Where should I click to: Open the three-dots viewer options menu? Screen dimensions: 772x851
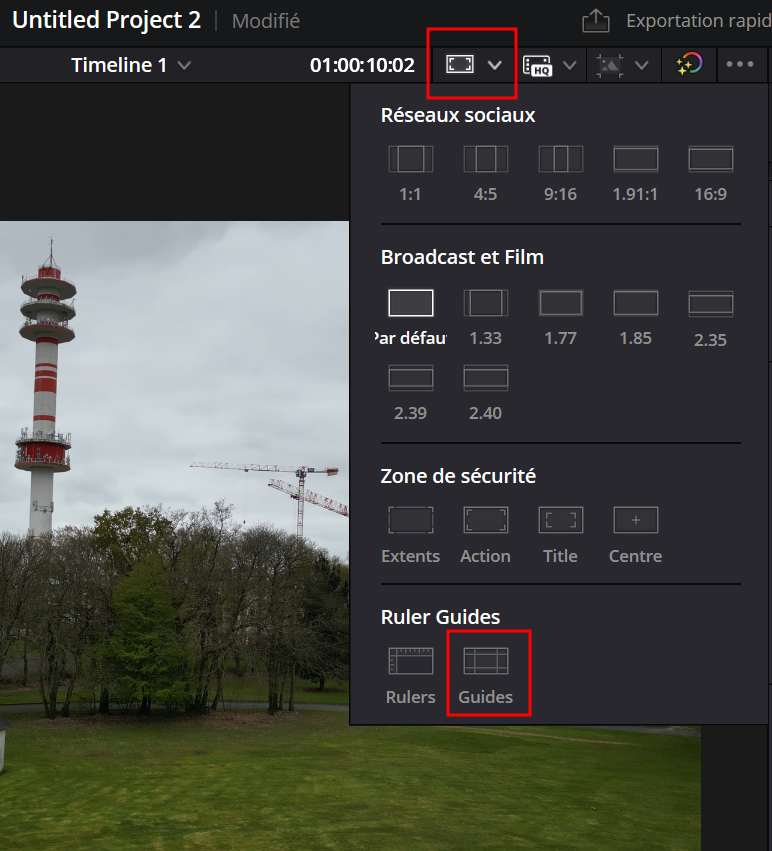[x=740, y=64]
